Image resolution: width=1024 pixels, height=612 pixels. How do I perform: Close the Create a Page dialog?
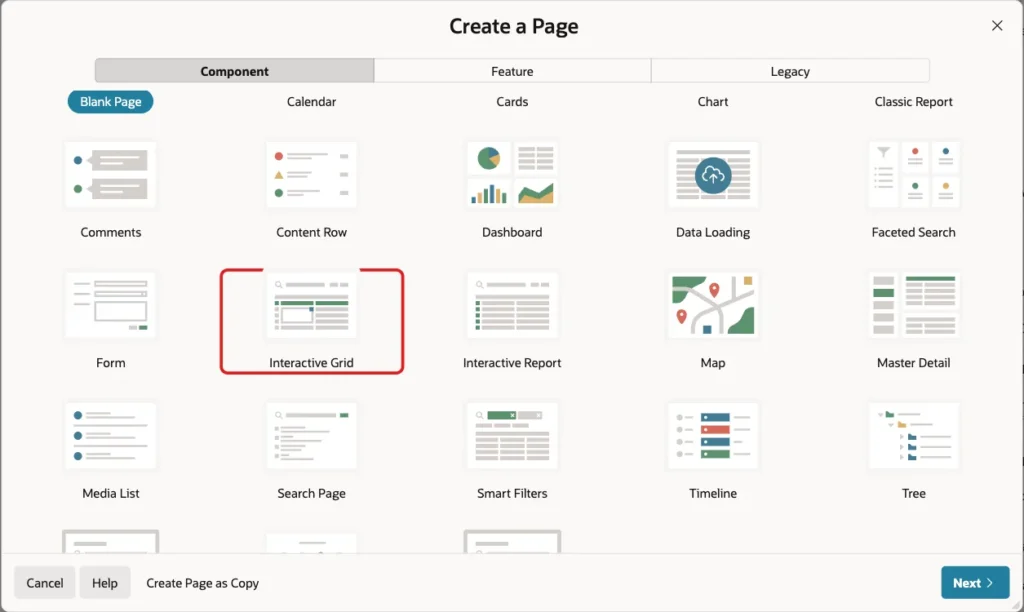click(x=997, y=25)
